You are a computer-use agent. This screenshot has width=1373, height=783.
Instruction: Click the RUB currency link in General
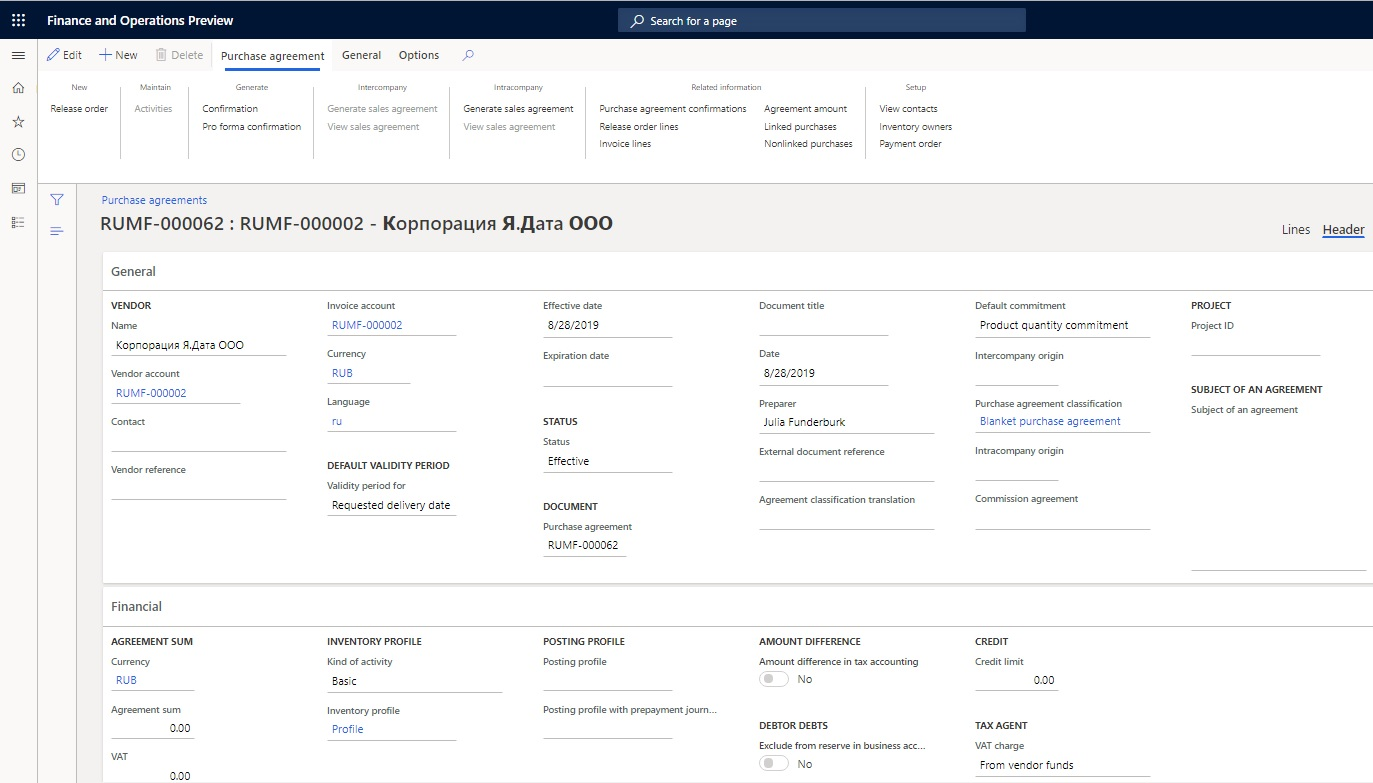(x=342, y=373)
